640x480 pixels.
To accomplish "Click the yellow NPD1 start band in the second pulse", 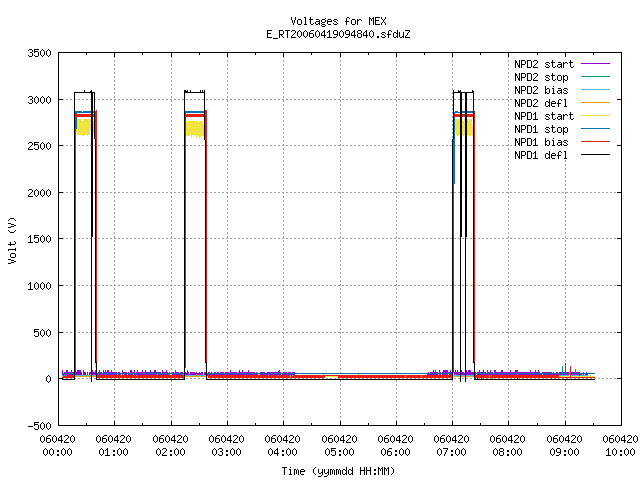I will (195, 129).
